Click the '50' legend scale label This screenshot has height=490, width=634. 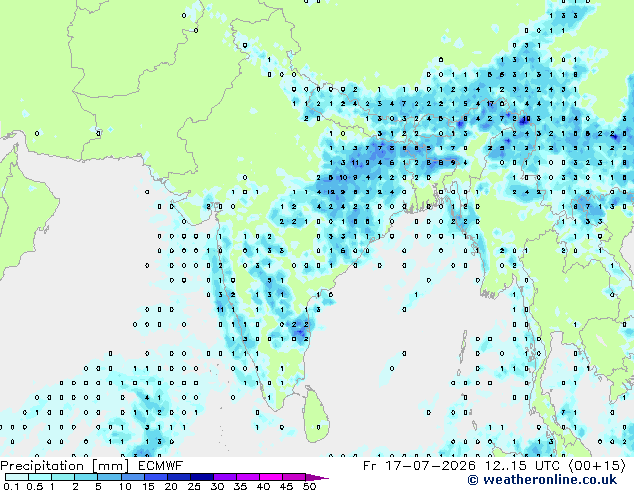pos(309,486)
